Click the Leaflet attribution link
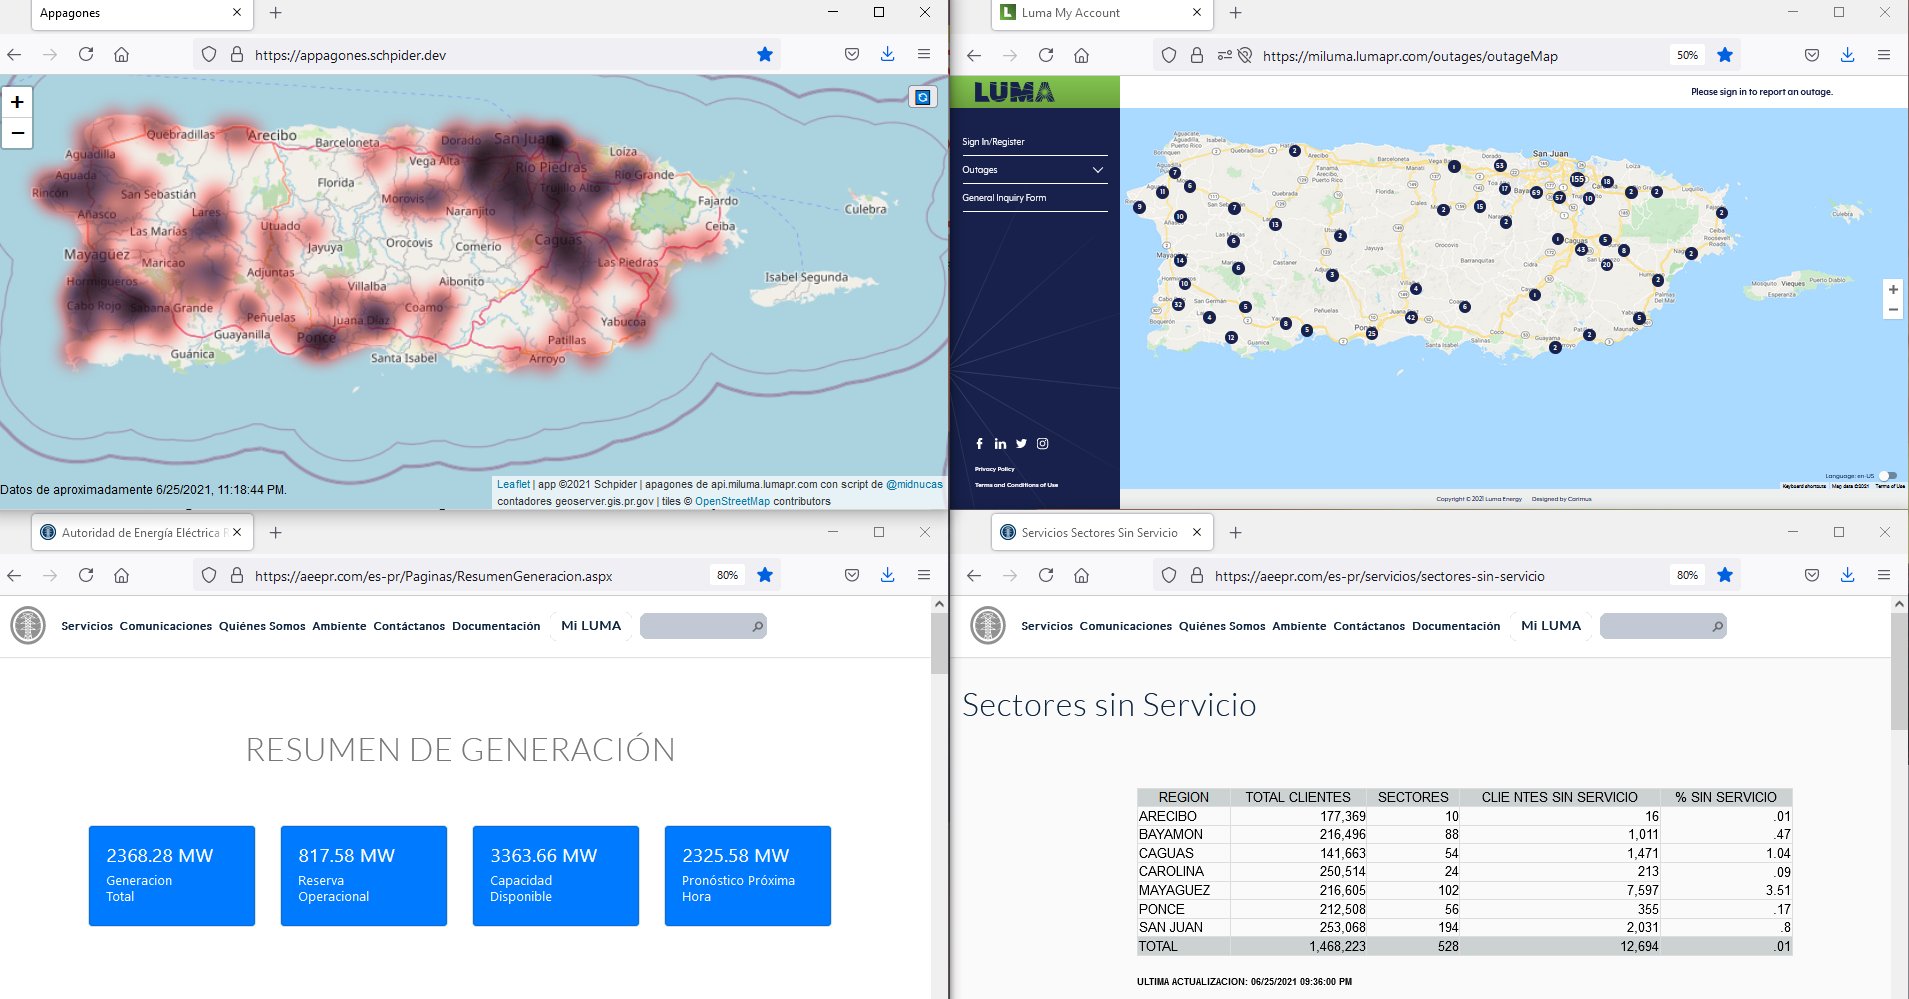 pyautogui.click(x=514, y=484)
